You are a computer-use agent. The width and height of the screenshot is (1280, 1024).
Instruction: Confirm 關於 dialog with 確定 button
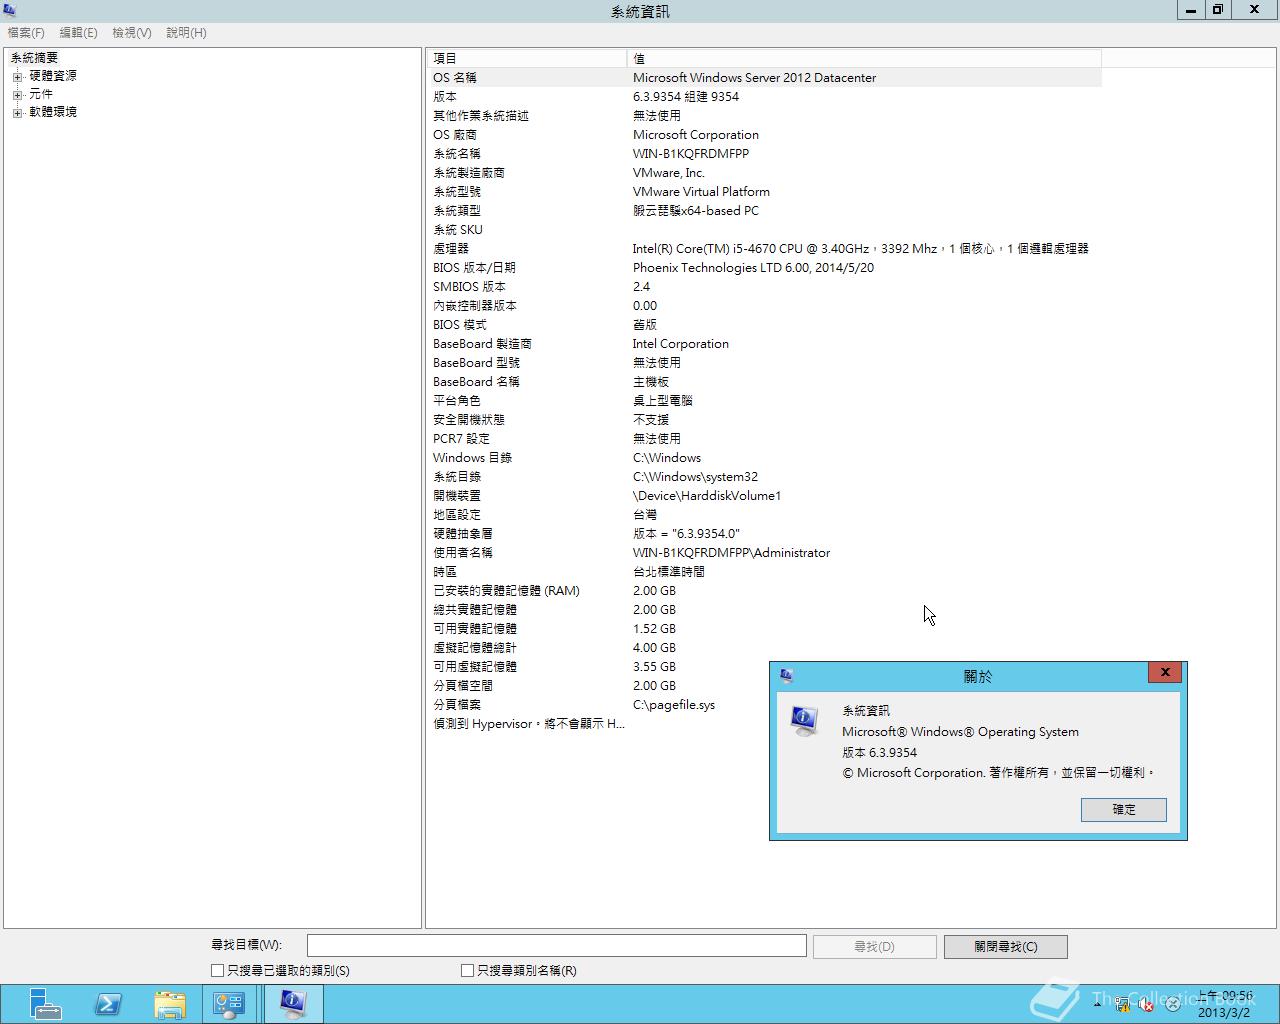pos(1123,810)
